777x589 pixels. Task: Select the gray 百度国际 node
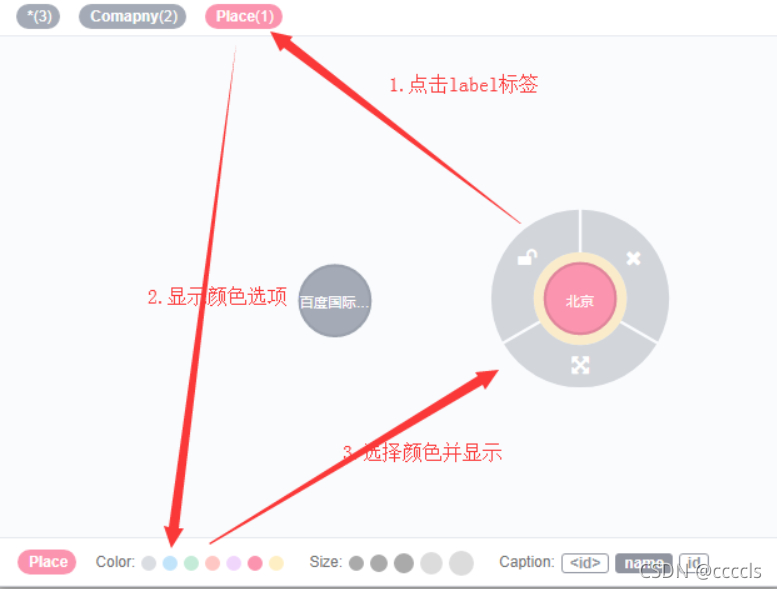point(335,301)
